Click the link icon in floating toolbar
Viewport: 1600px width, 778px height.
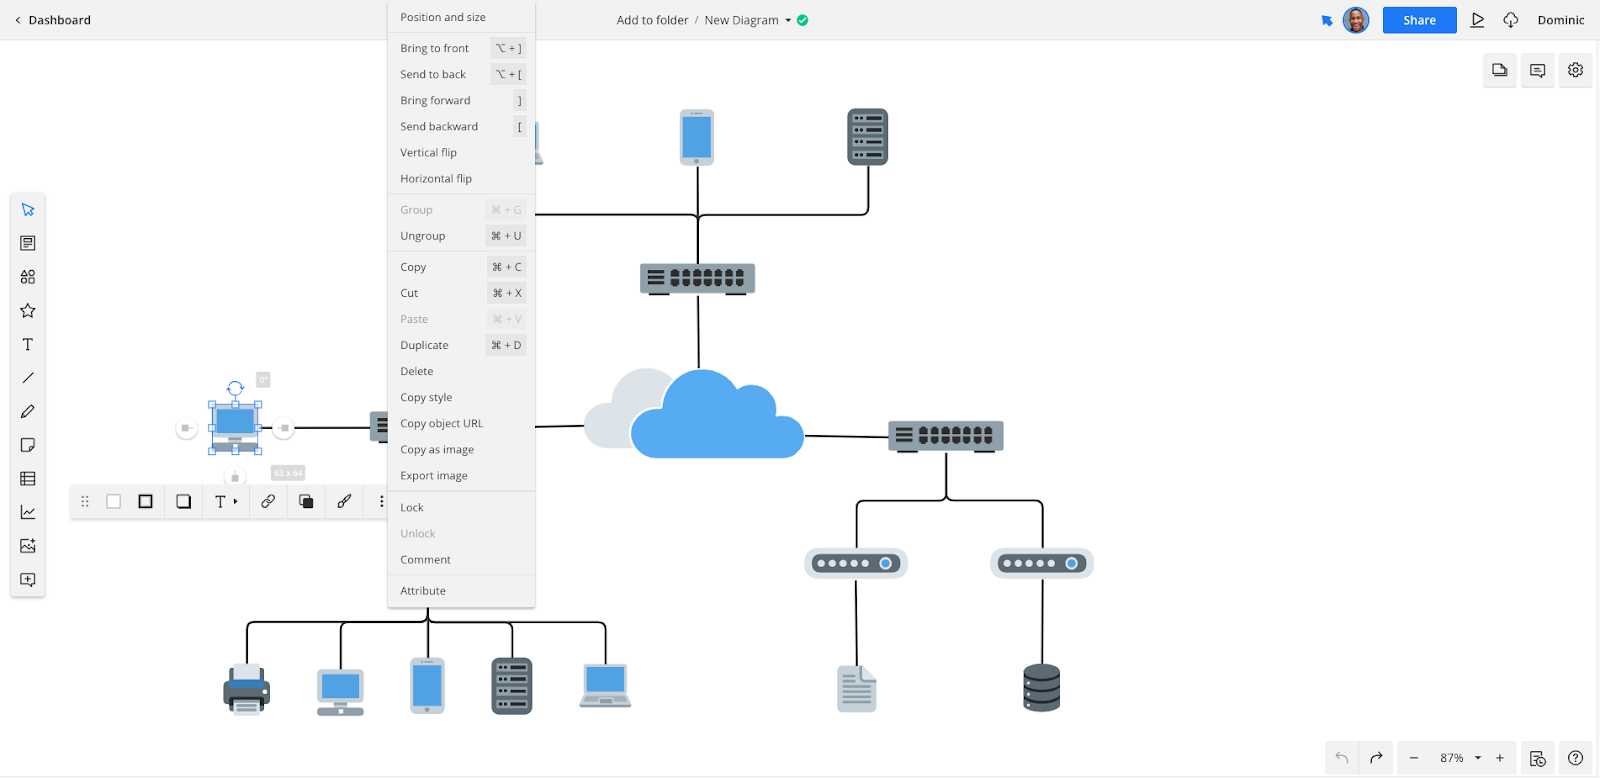(268, 502)
